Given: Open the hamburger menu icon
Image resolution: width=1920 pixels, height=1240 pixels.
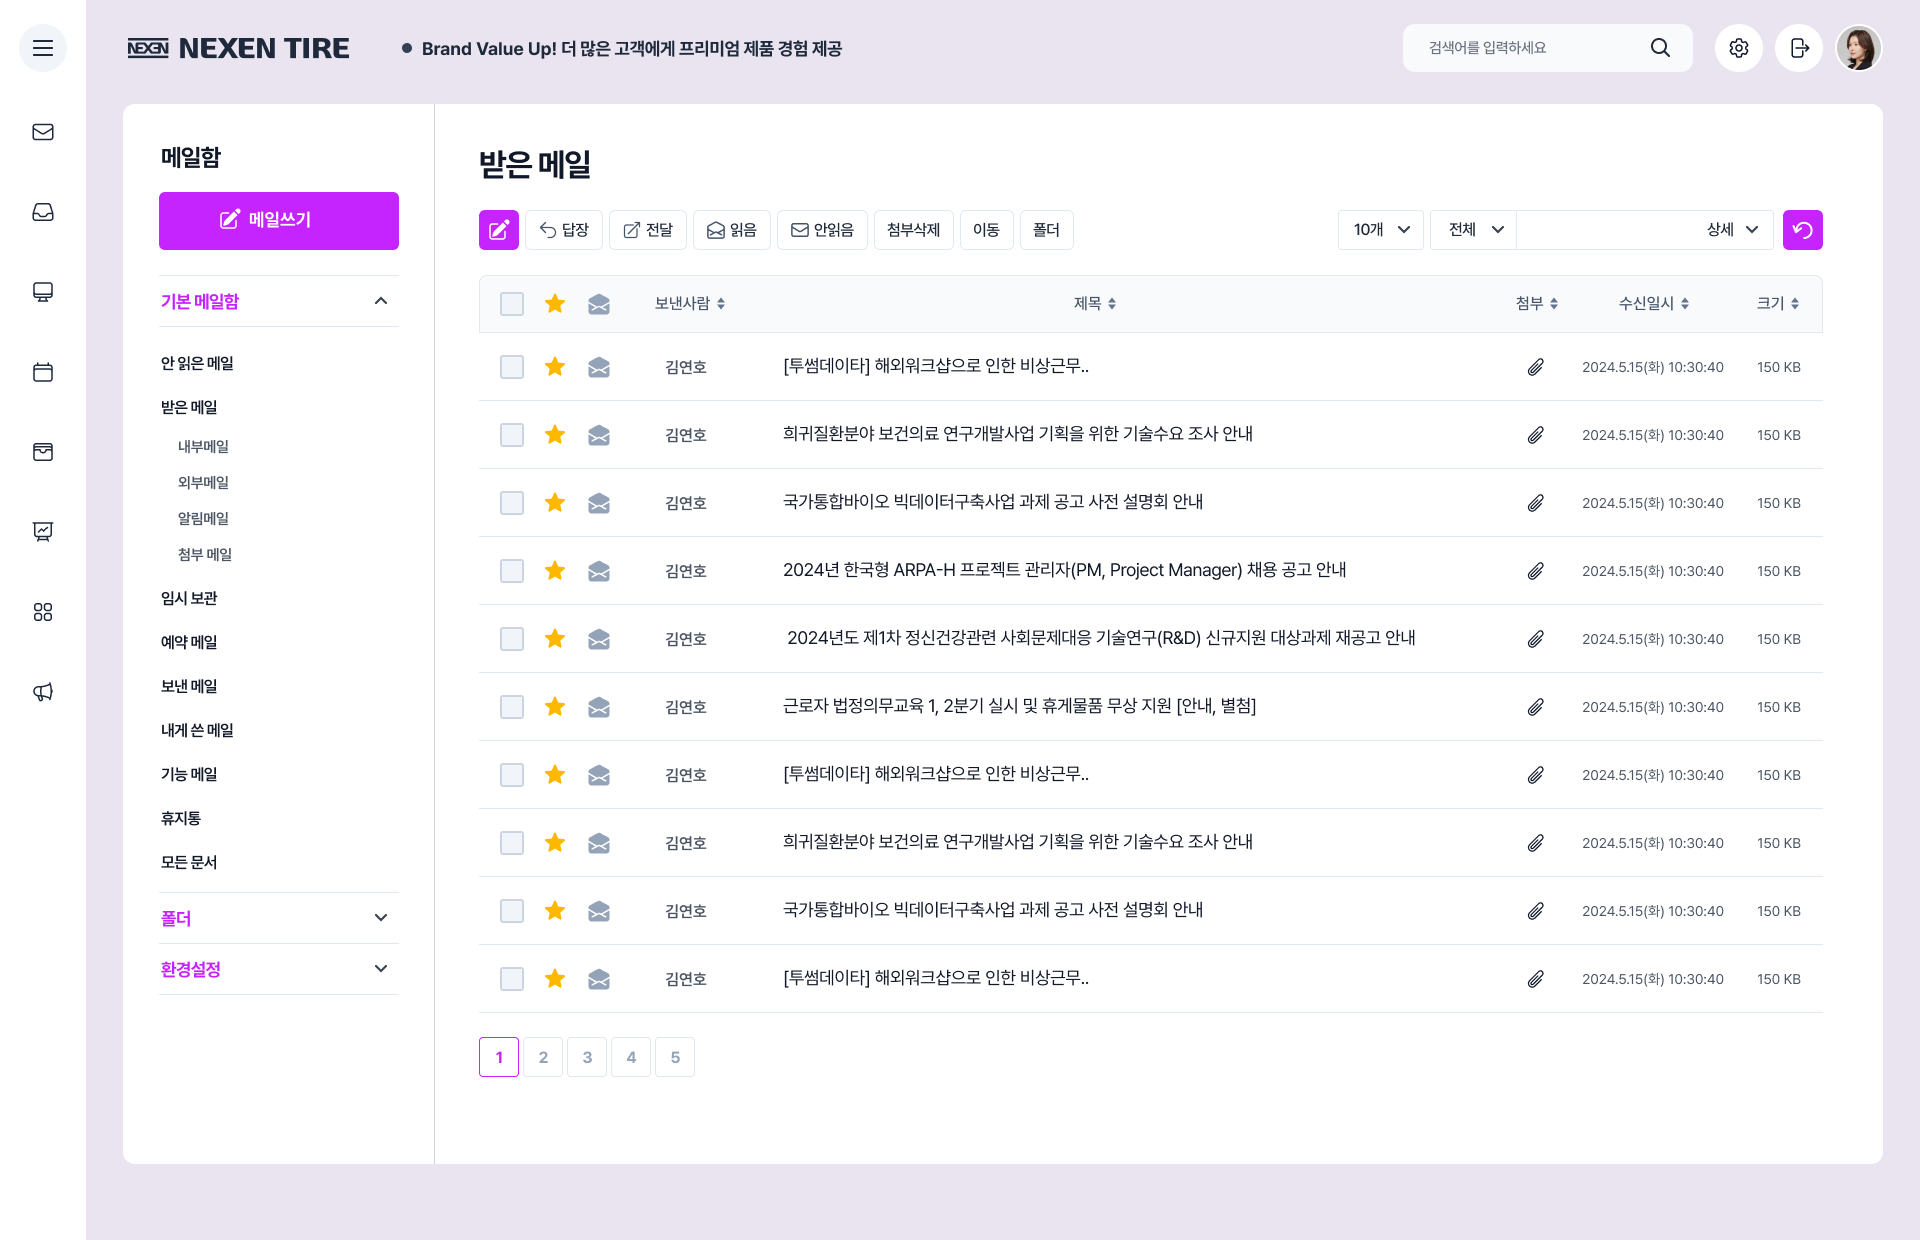Looking at the screenshot, I should tap(43, 48).
